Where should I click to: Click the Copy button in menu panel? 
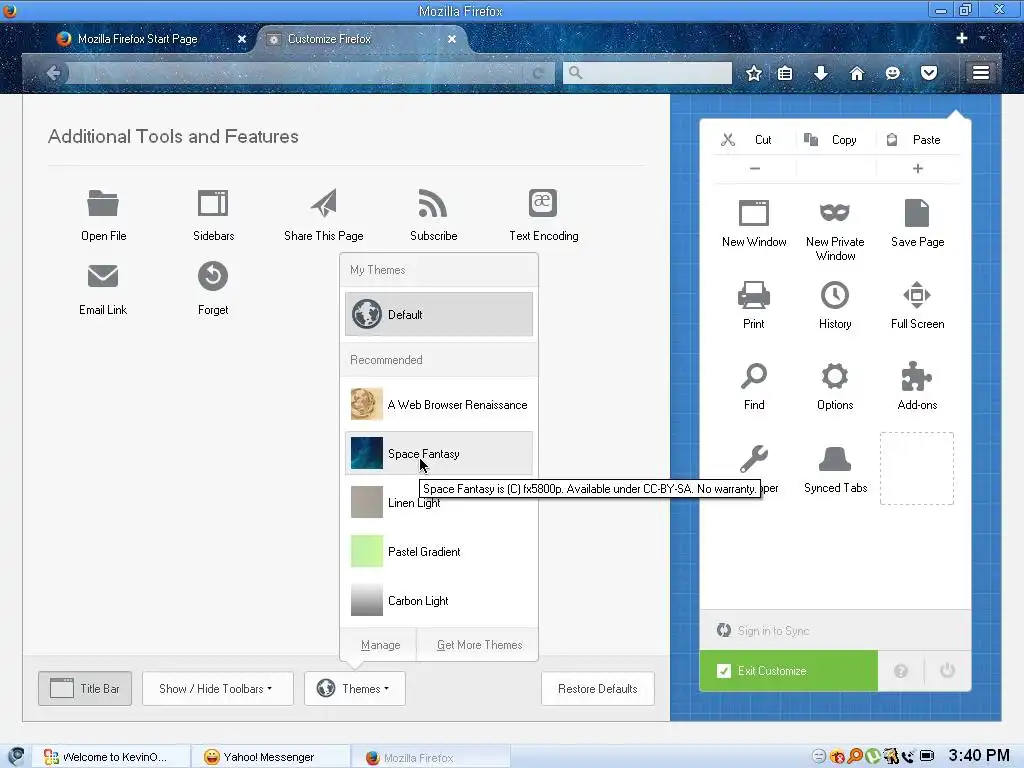click(x=835, y=139)
